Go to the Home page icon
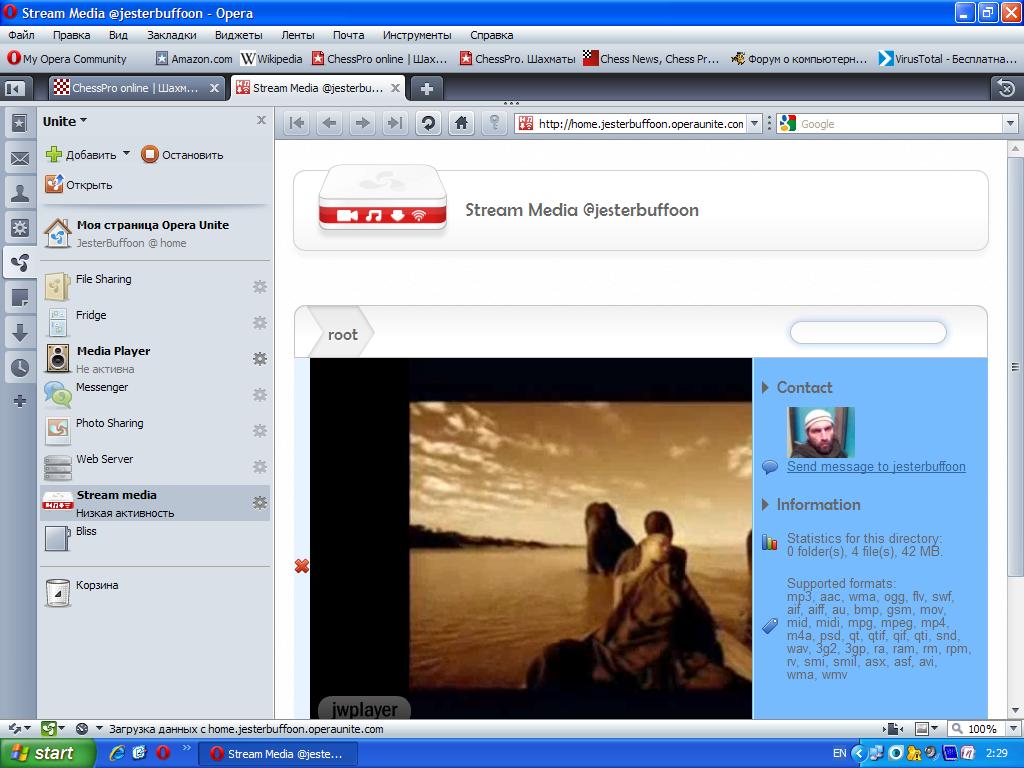Screen dimensions: 1024x768 (461, 123)
